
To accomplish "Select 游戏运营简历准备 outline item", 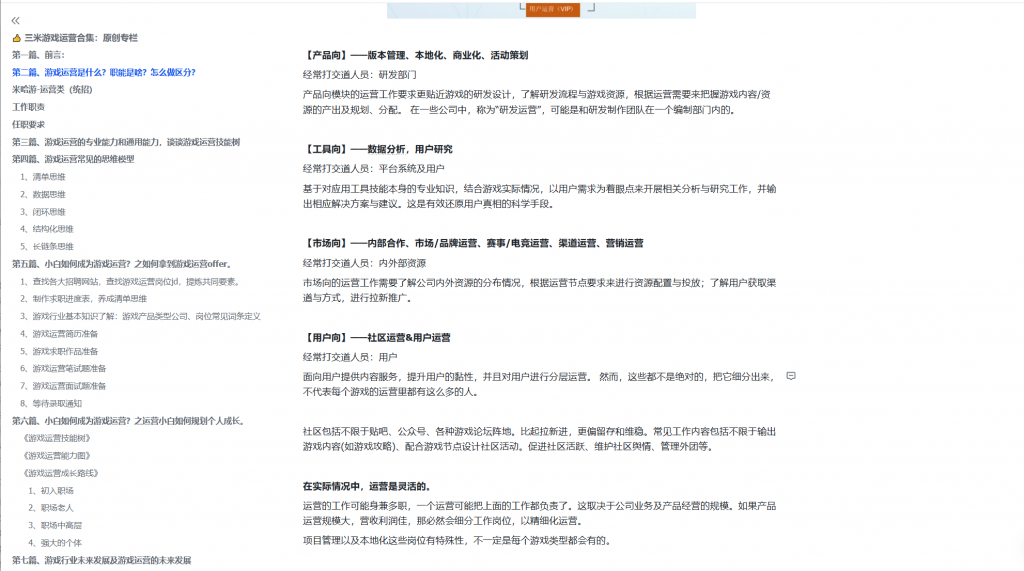I will 65,333.
